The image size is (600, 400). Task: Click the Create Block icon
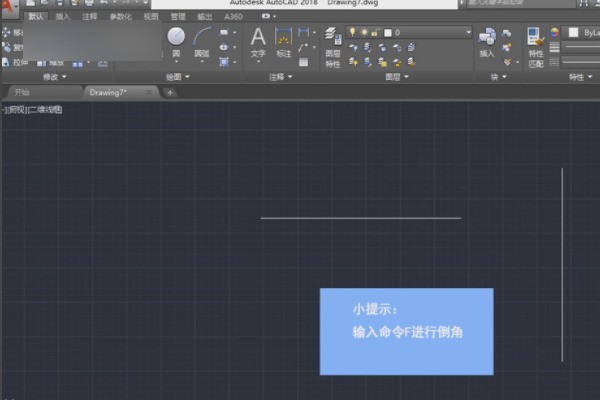pos(507,33)
